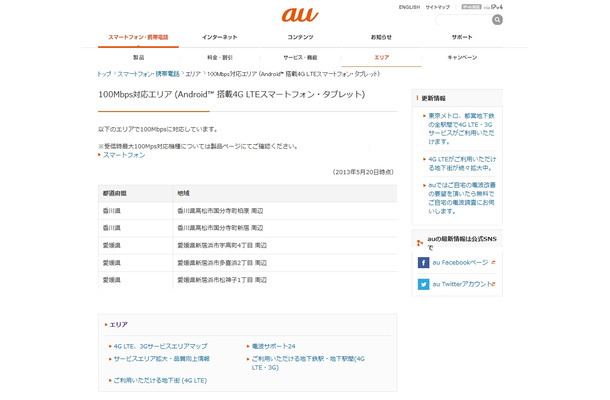Click the search magnifier button

[x=497, y=19]
